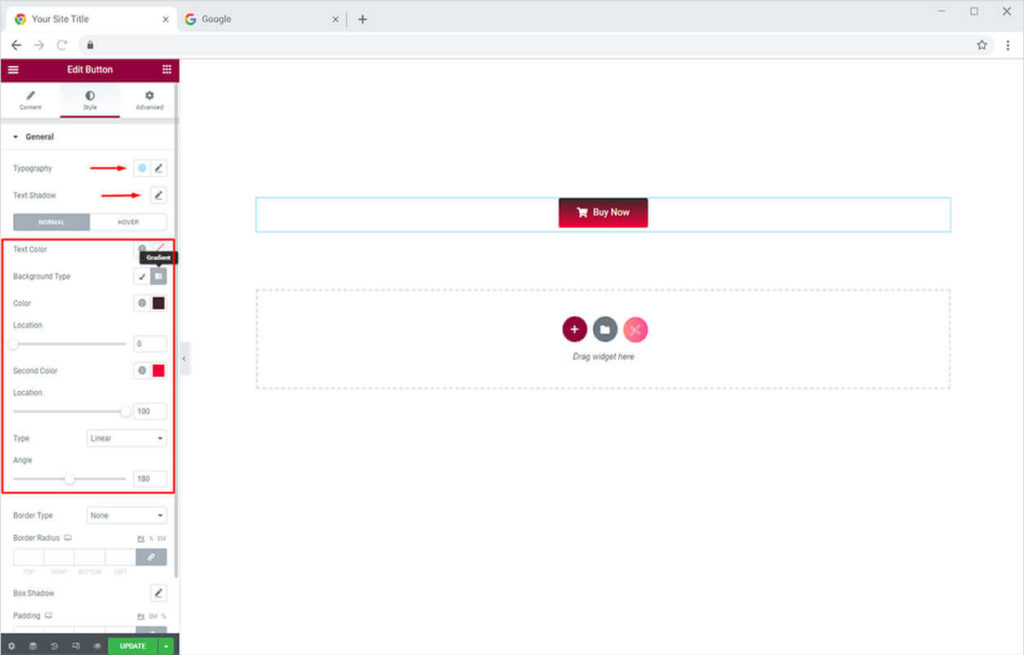Edit Typography with the pencil icon
1024x655 pixels.
(x=159, y=168)
